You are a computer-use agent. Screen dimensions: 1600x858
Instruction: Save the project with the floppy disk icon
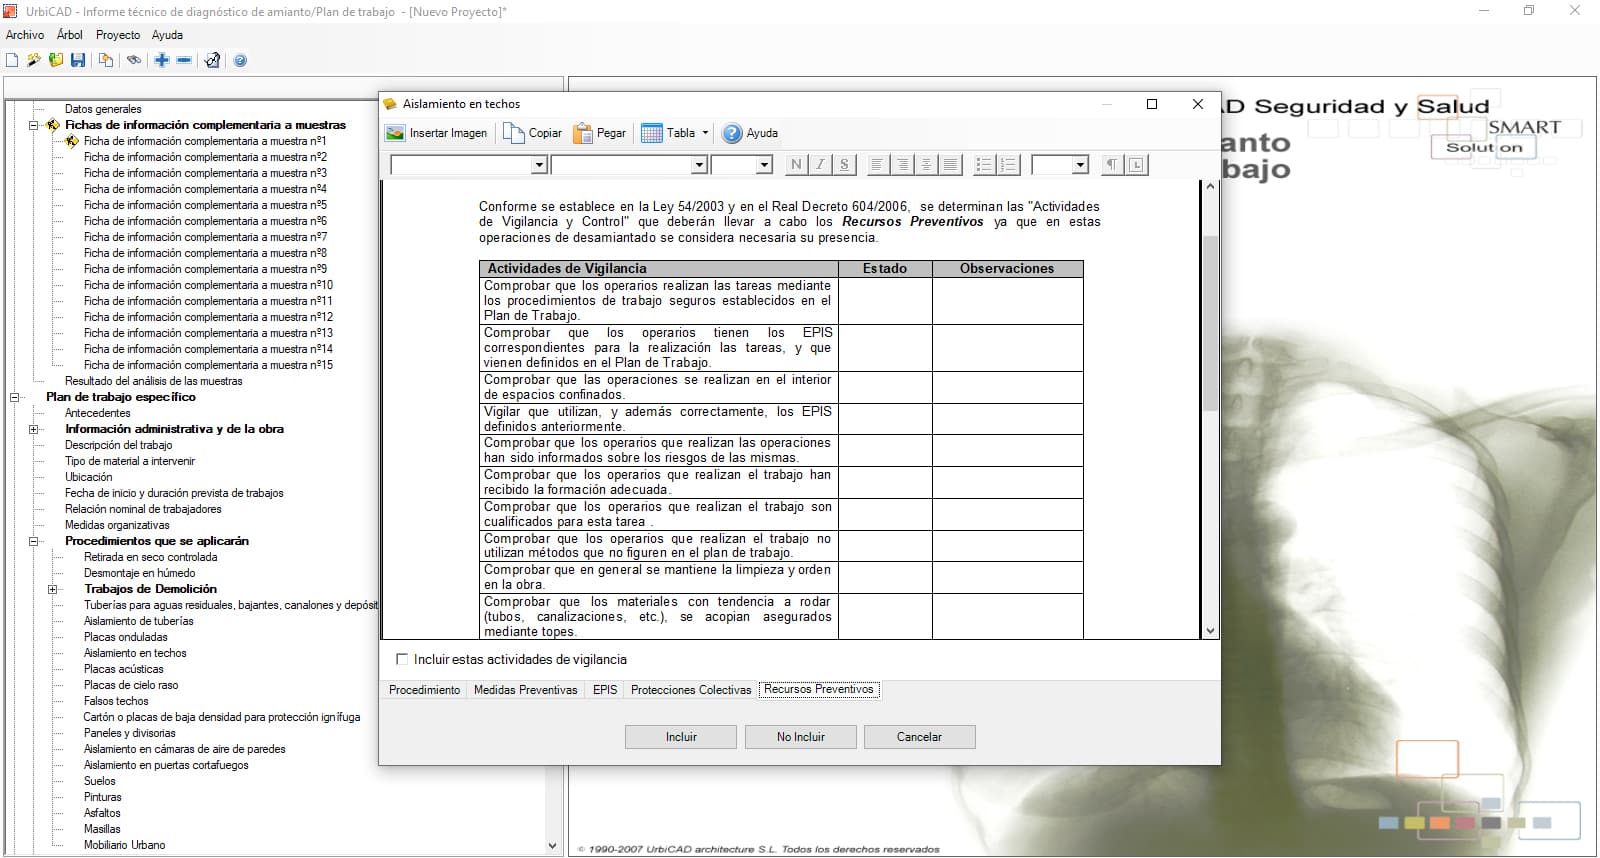pos(78,60)
